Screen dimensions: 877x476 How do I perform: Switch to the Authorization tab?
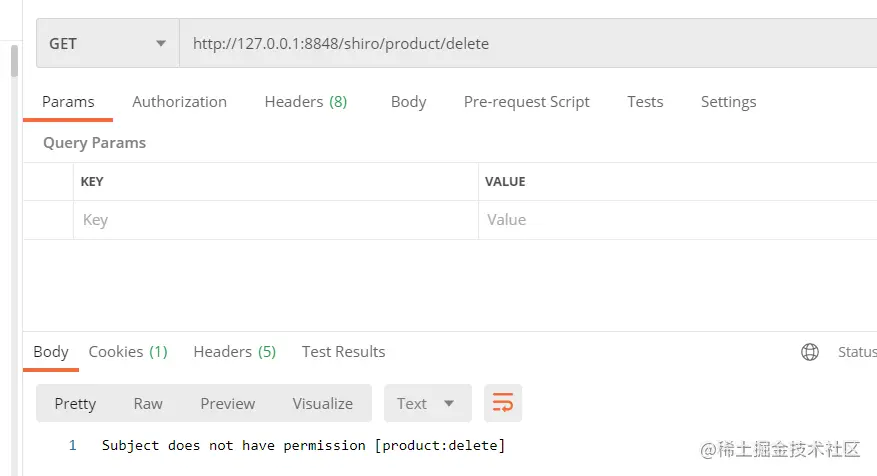click(180, 102)
